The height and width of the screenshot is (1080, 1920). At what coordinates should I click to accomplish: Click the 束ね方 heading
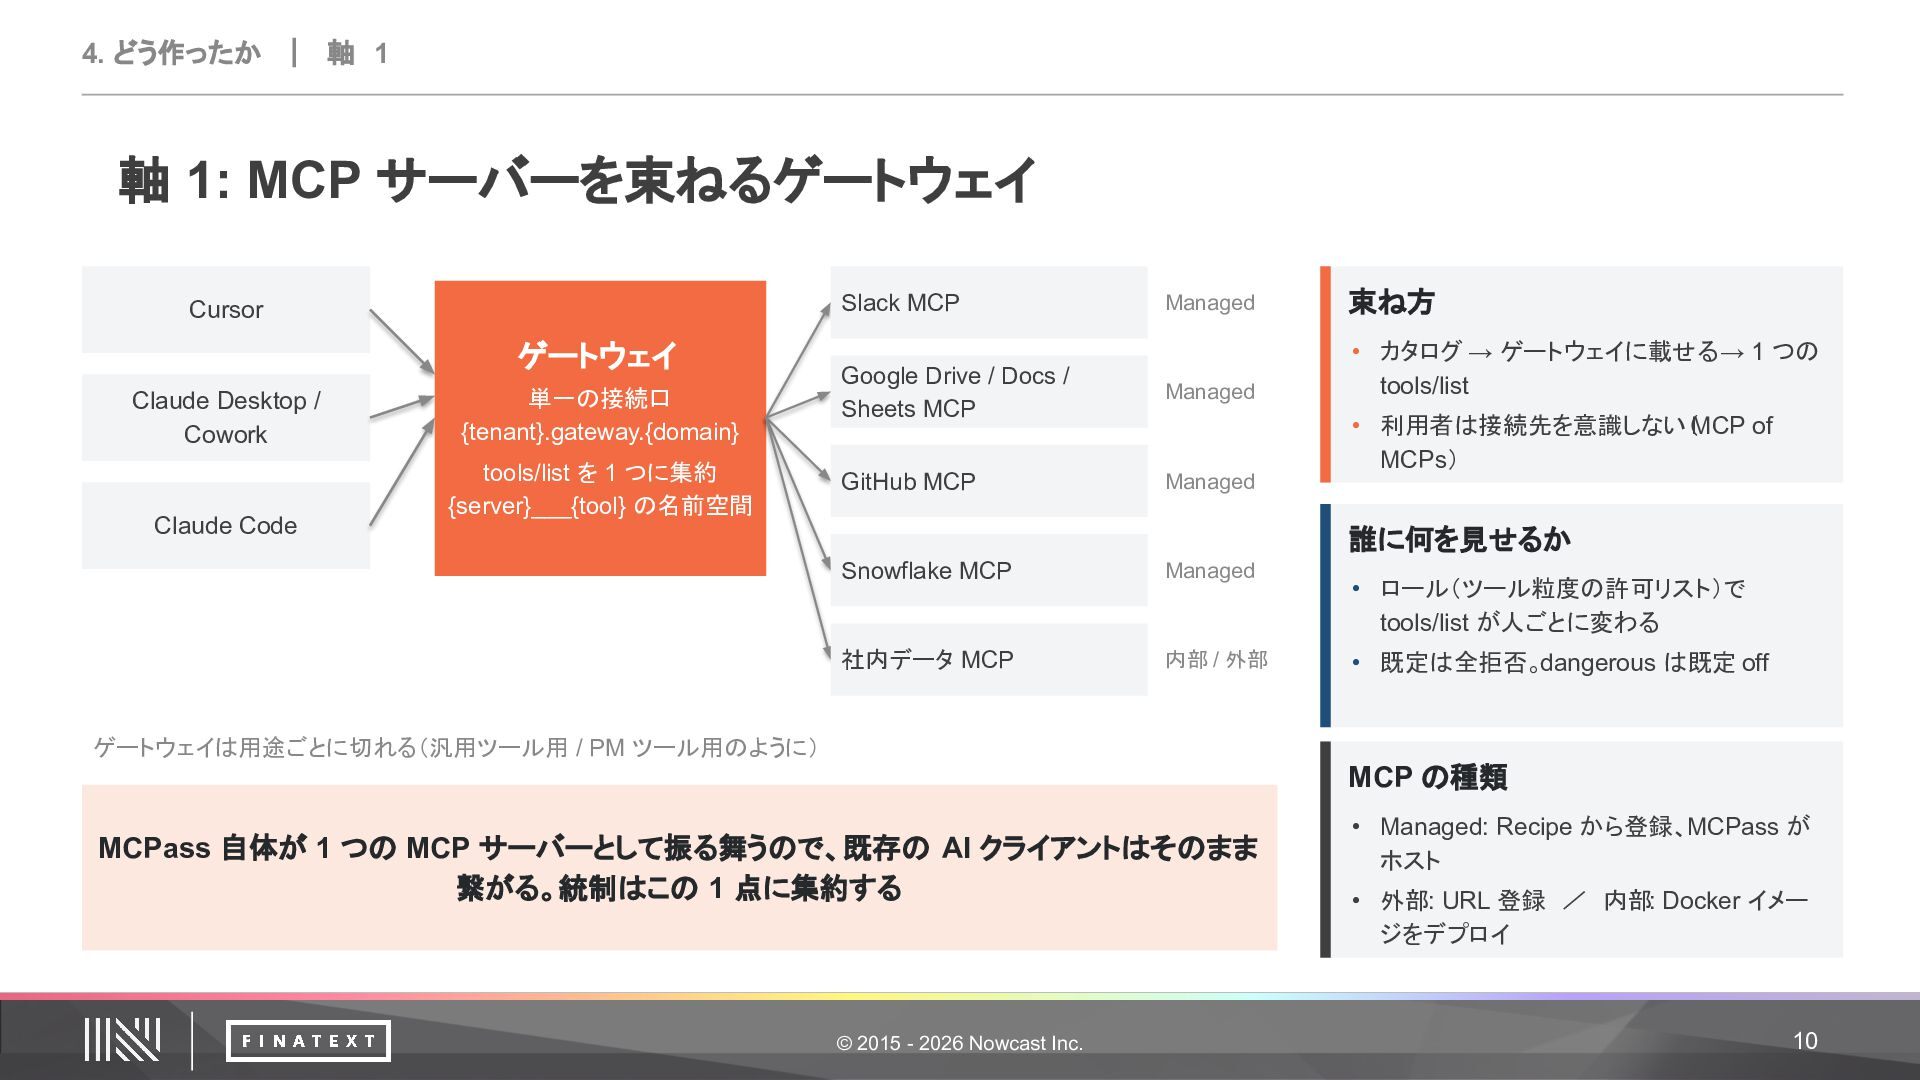[x=1391, y=302]
